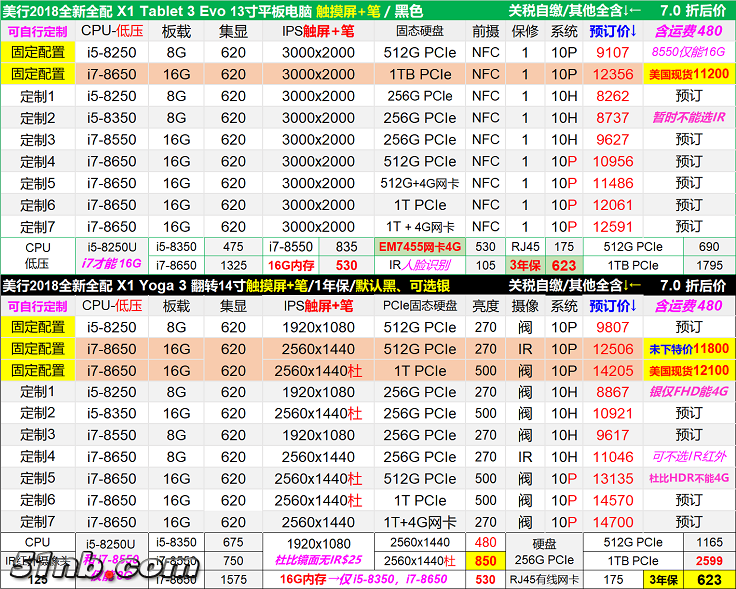Select the 可不选IR红外 note
This screenshot has height=589, width=736.
tap(688, 457)
